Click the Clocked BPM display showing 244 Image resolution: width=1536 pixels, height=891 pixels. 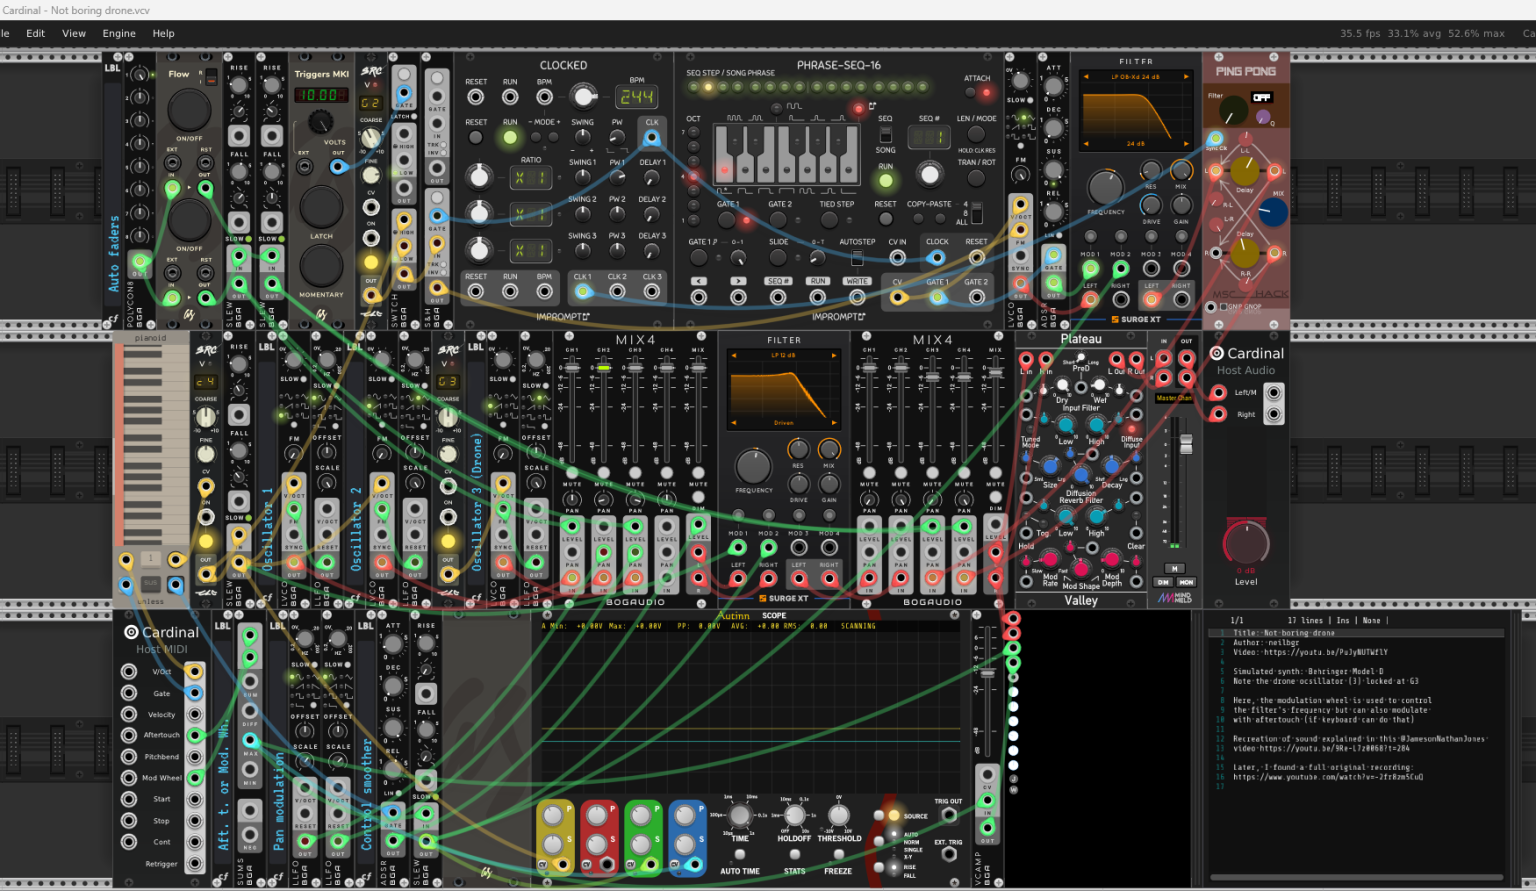pyautogui.click(x=636, y=97)
